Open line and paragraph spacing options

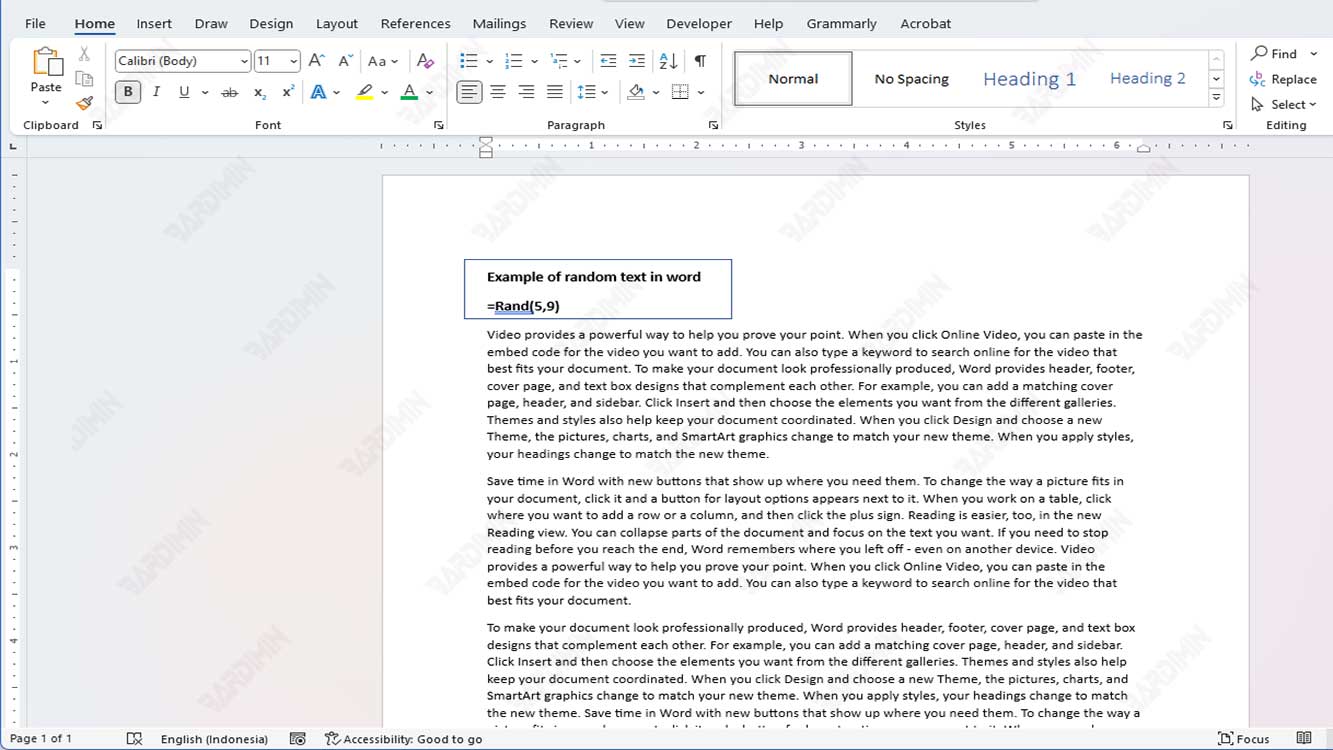593,92
